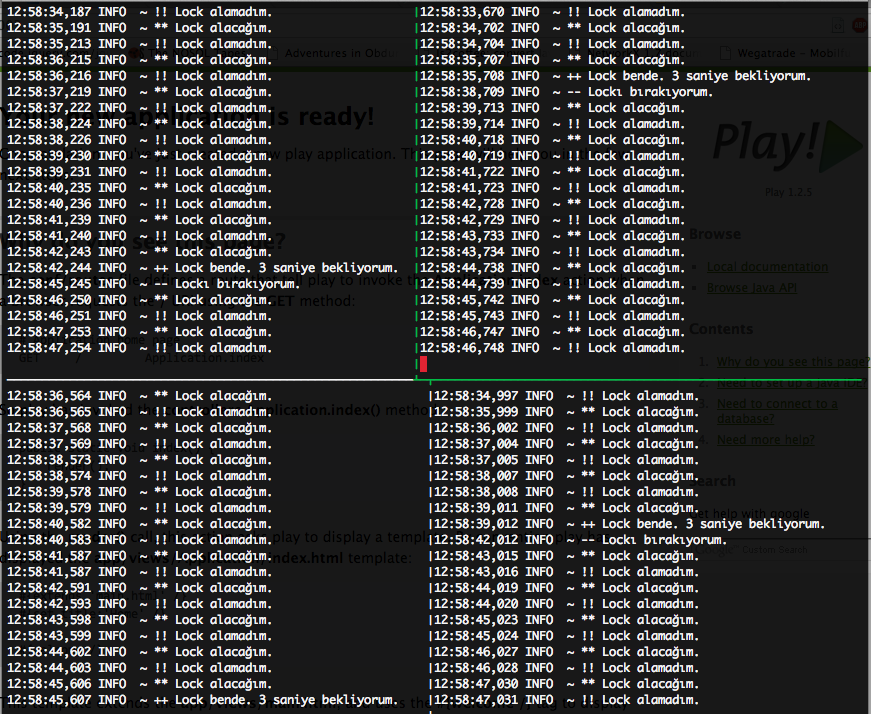Follow the Why do you see this page link

(x=793, y=362)
